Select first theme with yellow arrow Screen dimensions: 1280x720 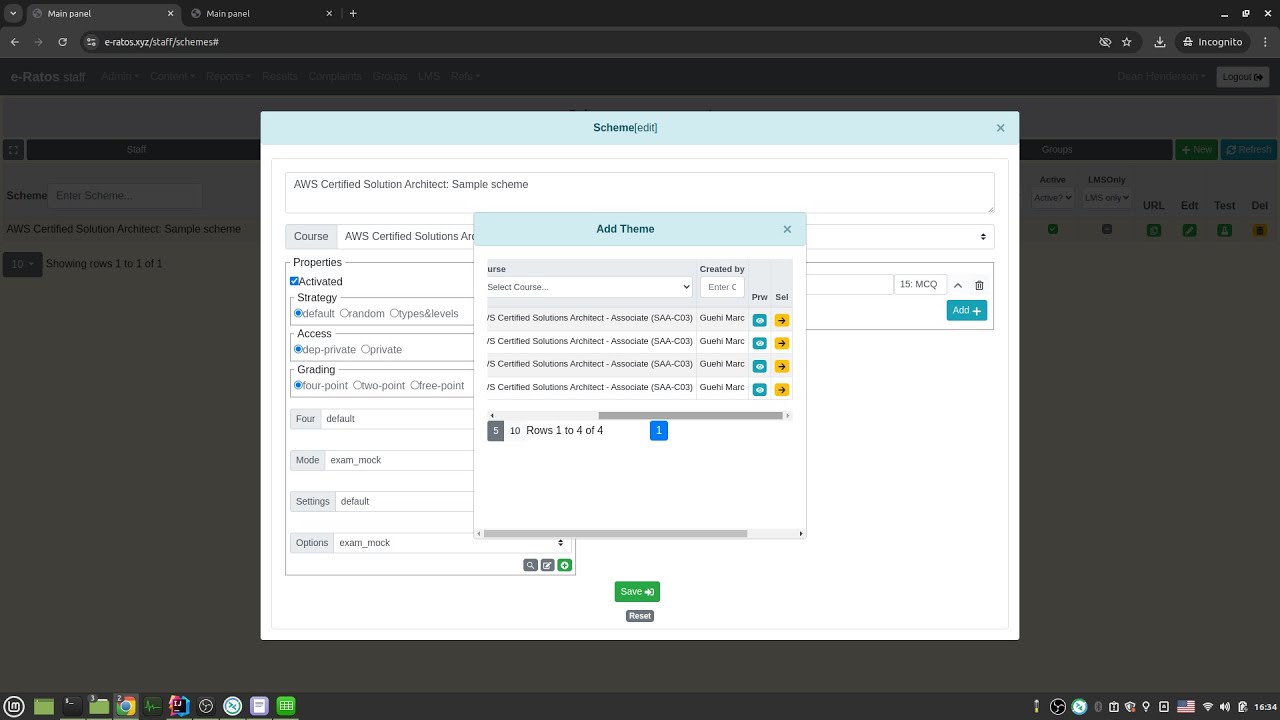782,321
